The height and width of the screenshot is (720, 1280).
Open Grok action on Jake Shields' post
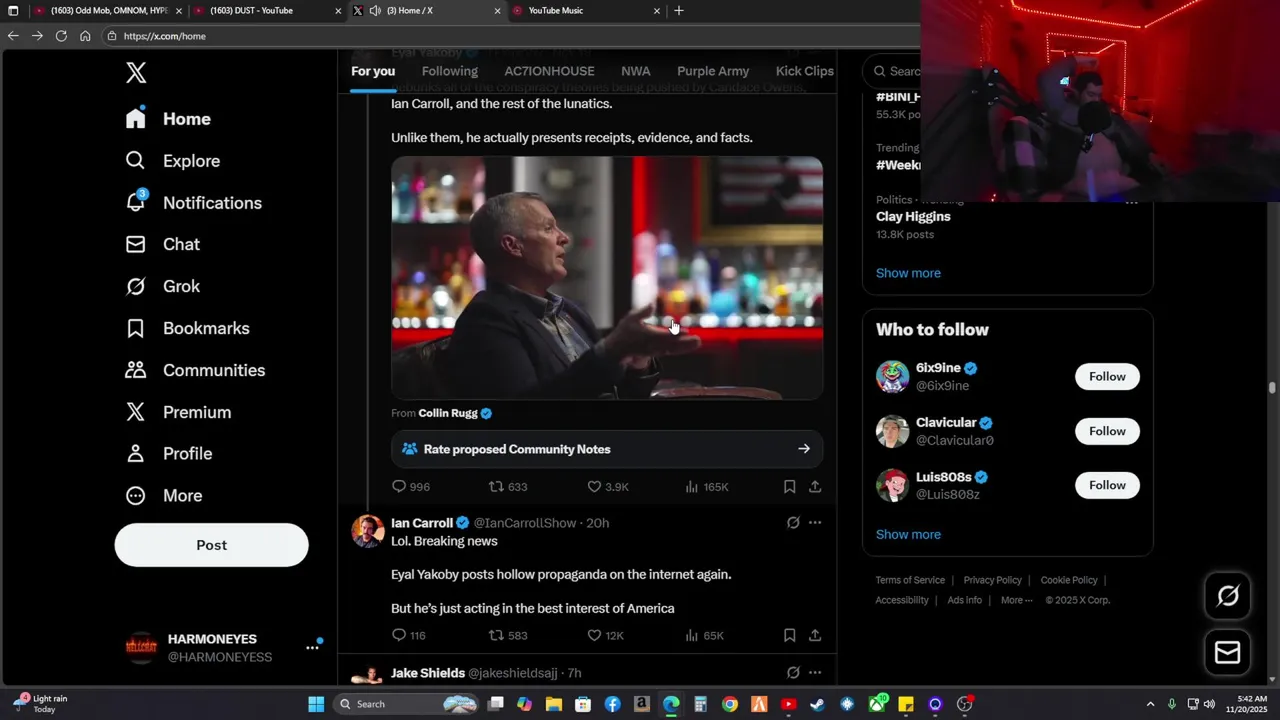tap(793, 673)
